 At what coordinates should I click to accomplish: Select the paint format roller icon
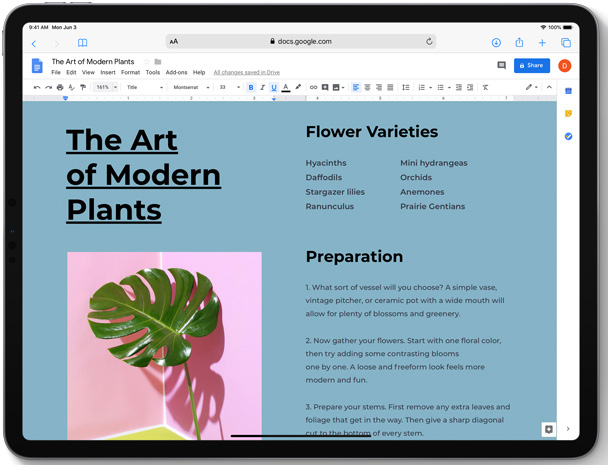83,88
